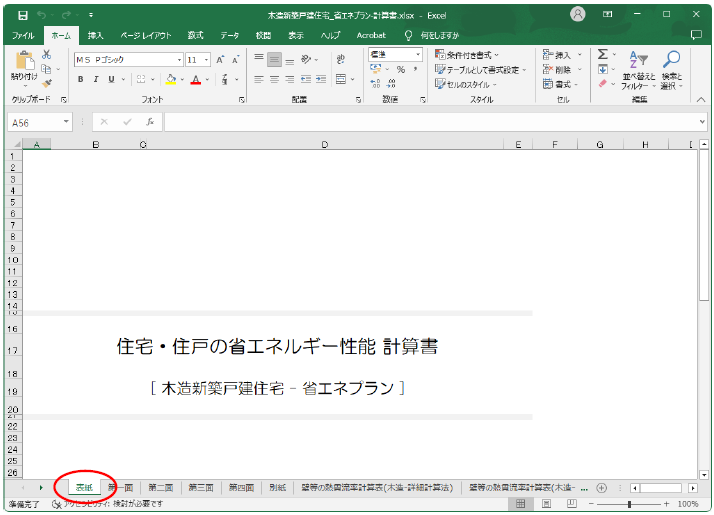This screenshot has height=515, width=714.
Task: Open the Name Box dropdown arrow
Action: [66, 122]
